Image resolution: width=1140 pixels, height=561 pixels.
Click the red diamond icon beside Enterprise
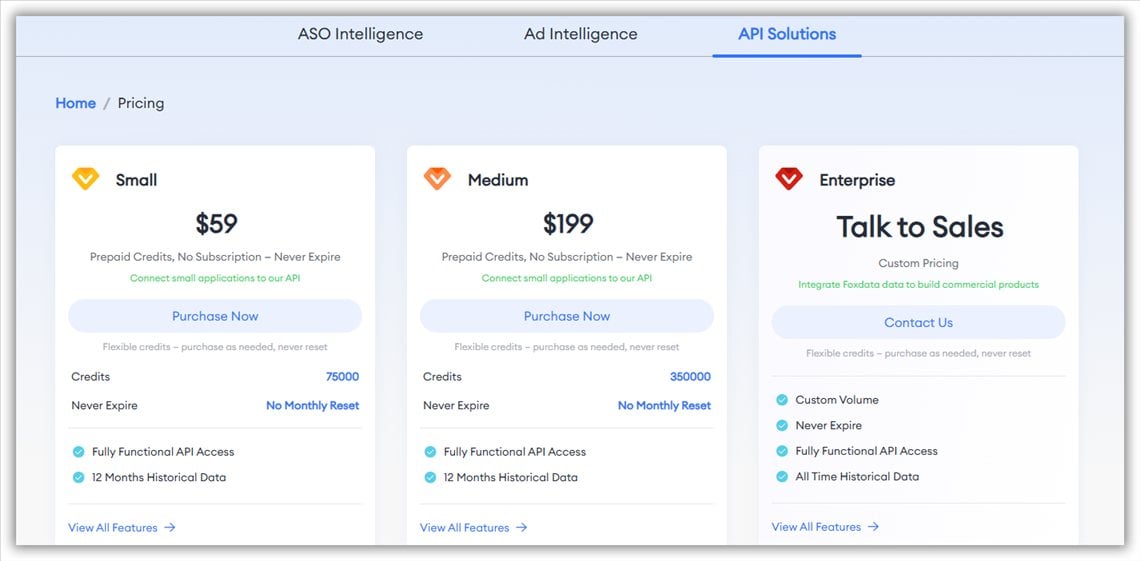pos(789,179)
